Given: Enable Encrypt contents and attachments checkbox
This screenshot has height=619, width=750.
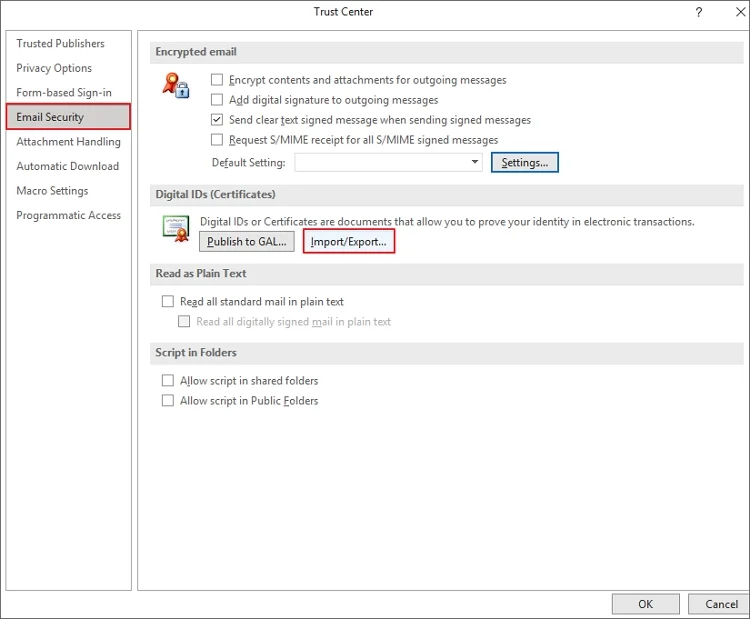Looking at the screenshot, I should (217, 79).
